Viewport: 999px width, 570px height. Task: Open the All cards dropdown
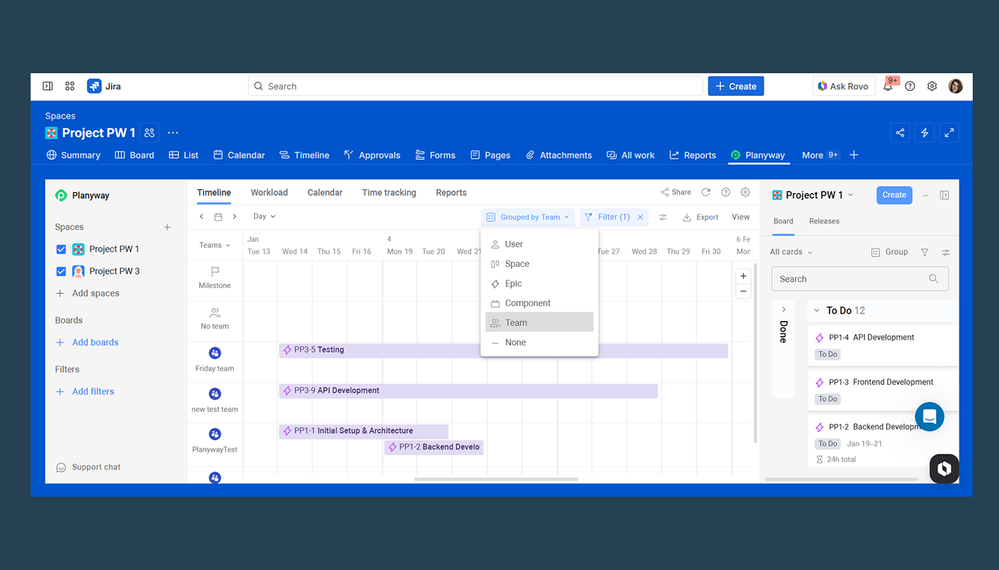click(x=791, y=252)
